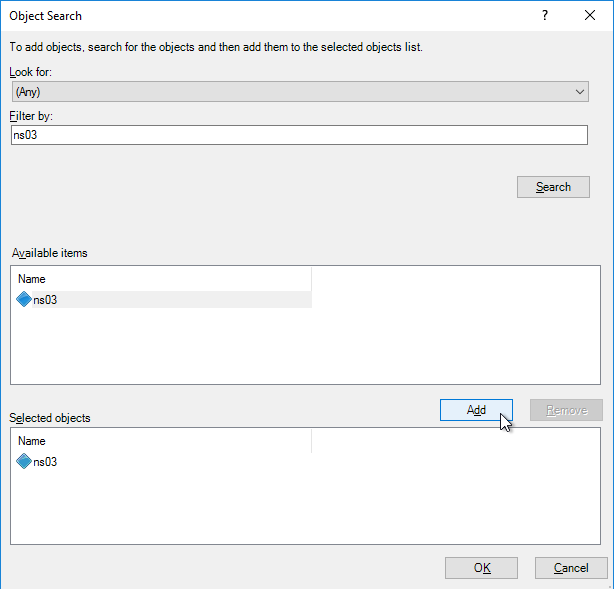
Task: Click the ns03 diamond icon in Available items
Action: pyautogui.click(x=24, y=300)
